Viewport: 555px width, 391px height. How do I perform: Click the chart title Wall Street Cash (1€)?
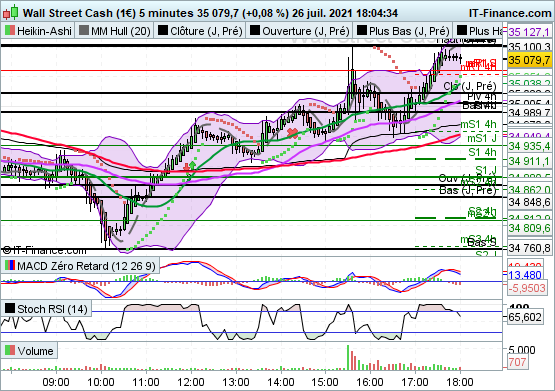[80, 13]
